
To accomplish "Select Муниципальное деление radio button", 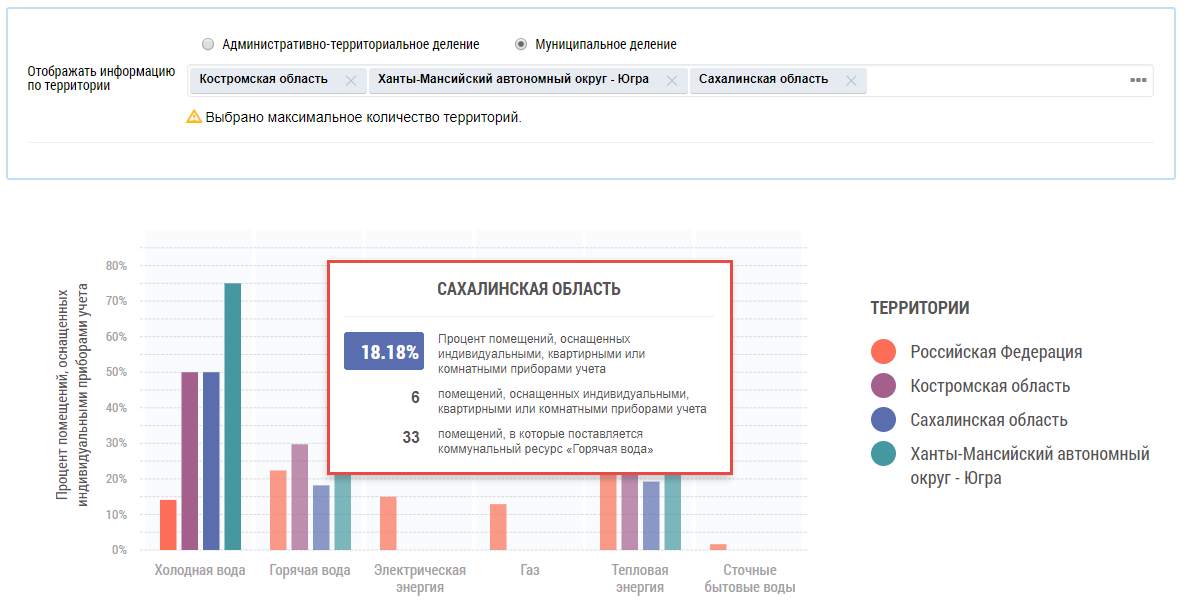I will pyautogui.click(x=521, y=45).
